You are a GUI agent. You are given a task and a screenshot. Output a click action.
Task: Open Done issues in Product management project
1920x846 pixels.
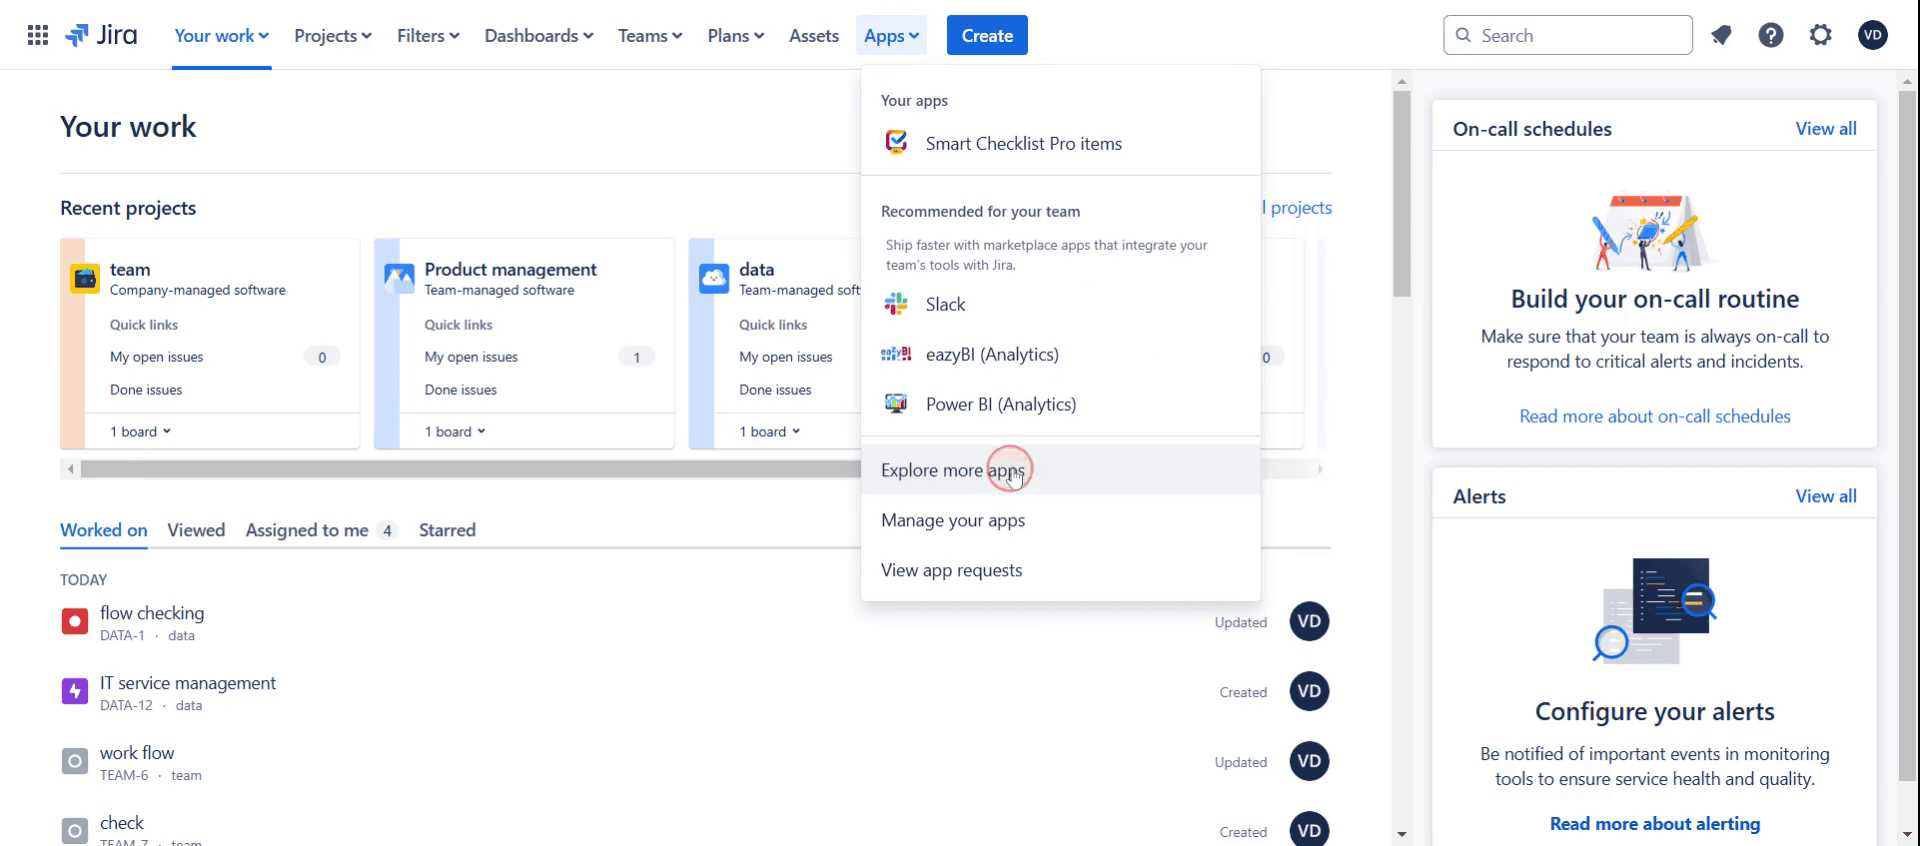point(460,390)
